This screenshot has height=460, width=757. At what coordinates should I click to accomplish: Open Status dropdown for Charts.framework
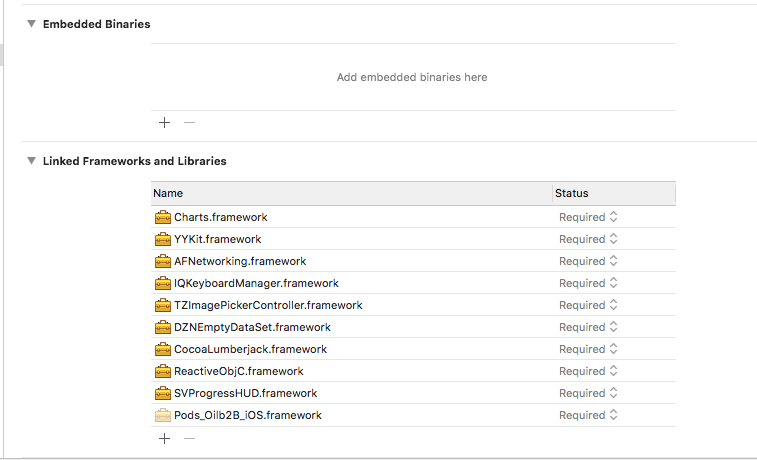tap(588, 217)
